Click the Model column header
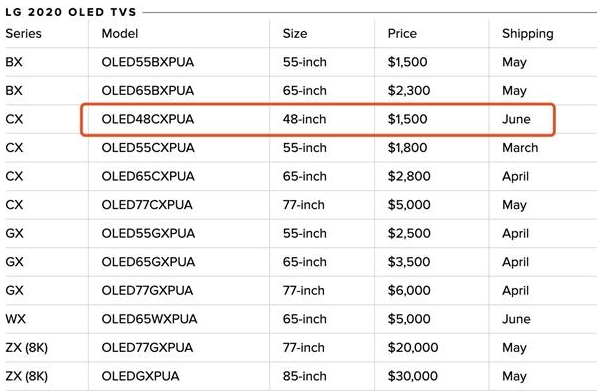The width and height of the screenshot is (603, 392). [120, 33]
